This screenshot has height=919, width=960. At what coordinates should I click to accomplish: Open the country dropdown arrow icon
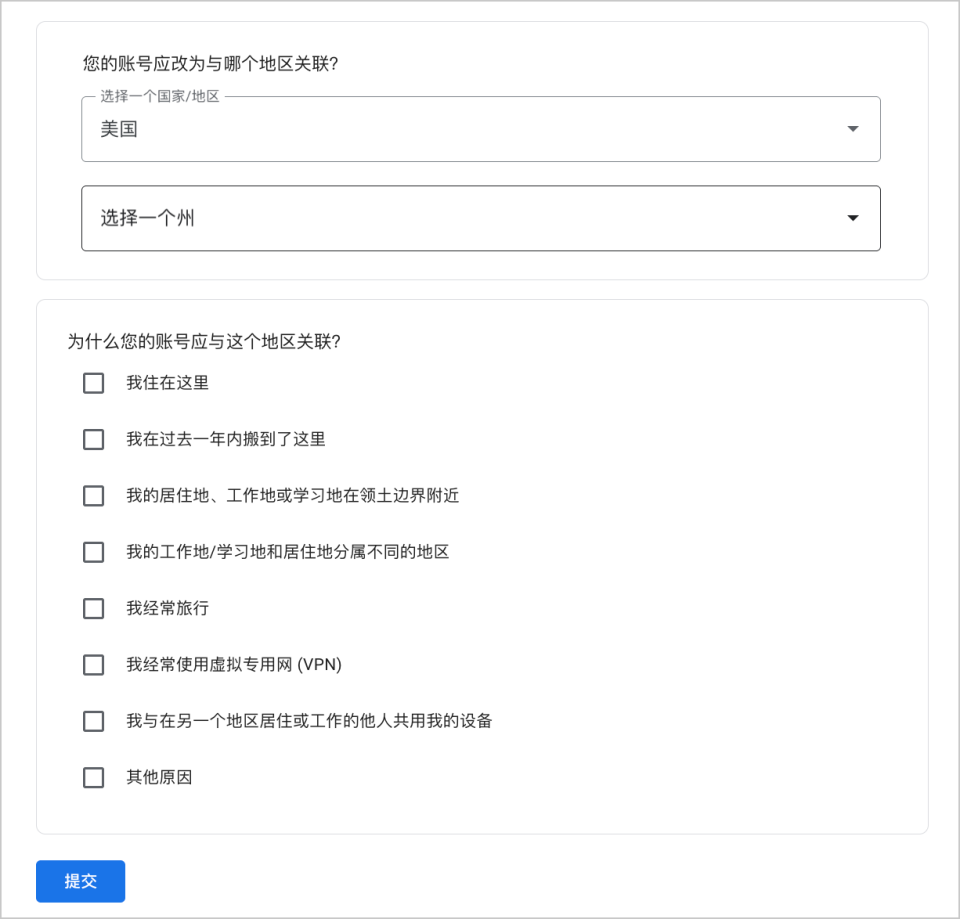coord(852,128)
